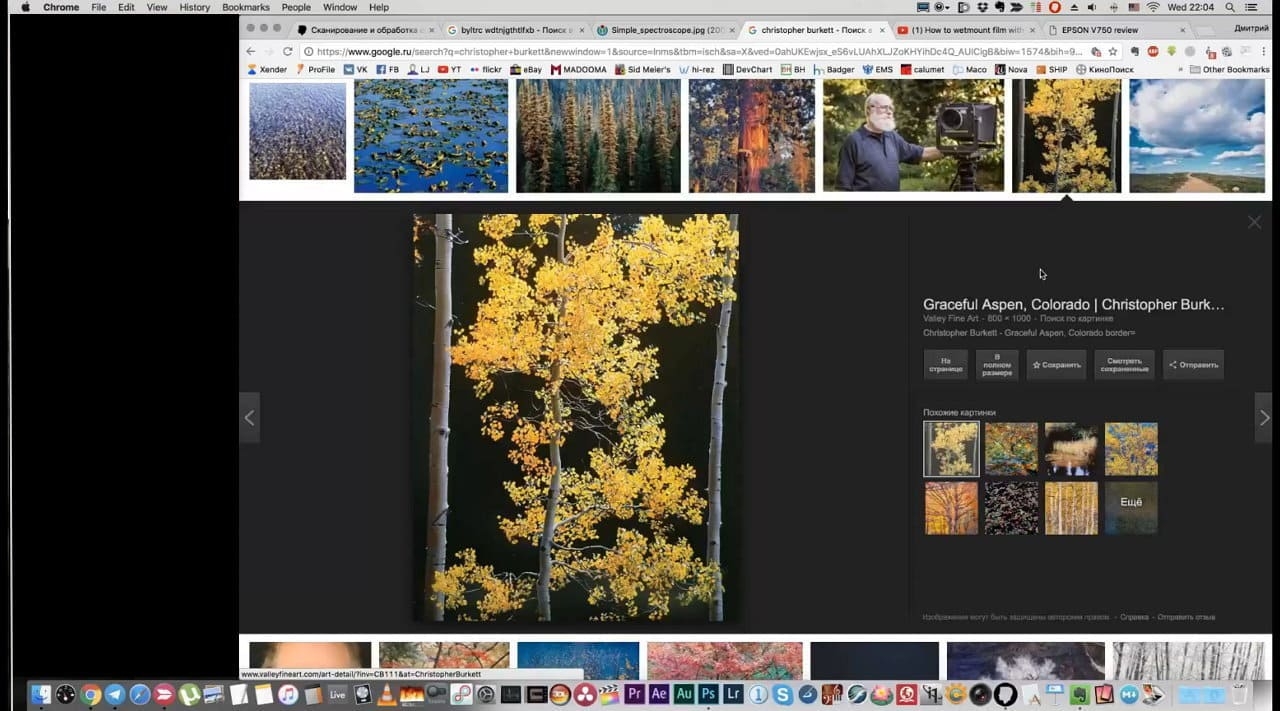Open the Window menu

tap(340, 7)
